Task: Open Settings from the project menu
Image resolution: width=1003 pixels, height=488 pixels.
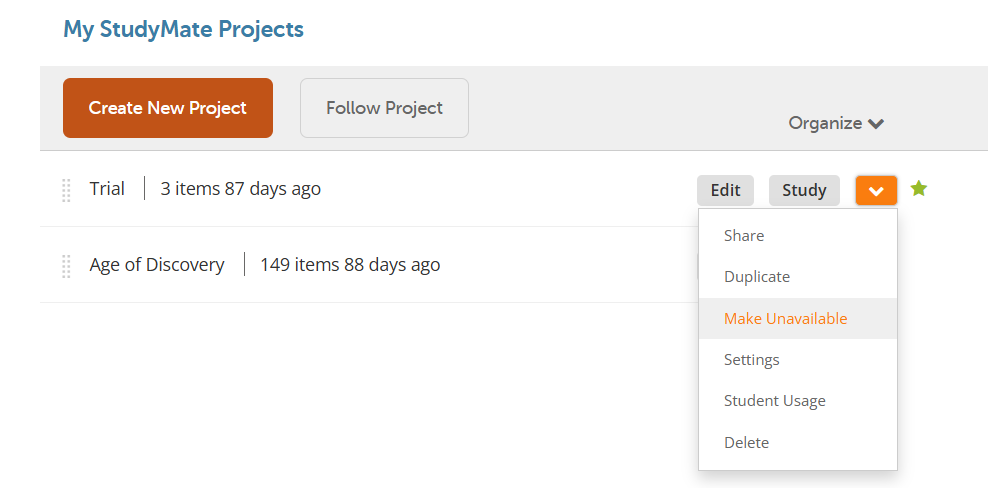Action: [752, 360]
